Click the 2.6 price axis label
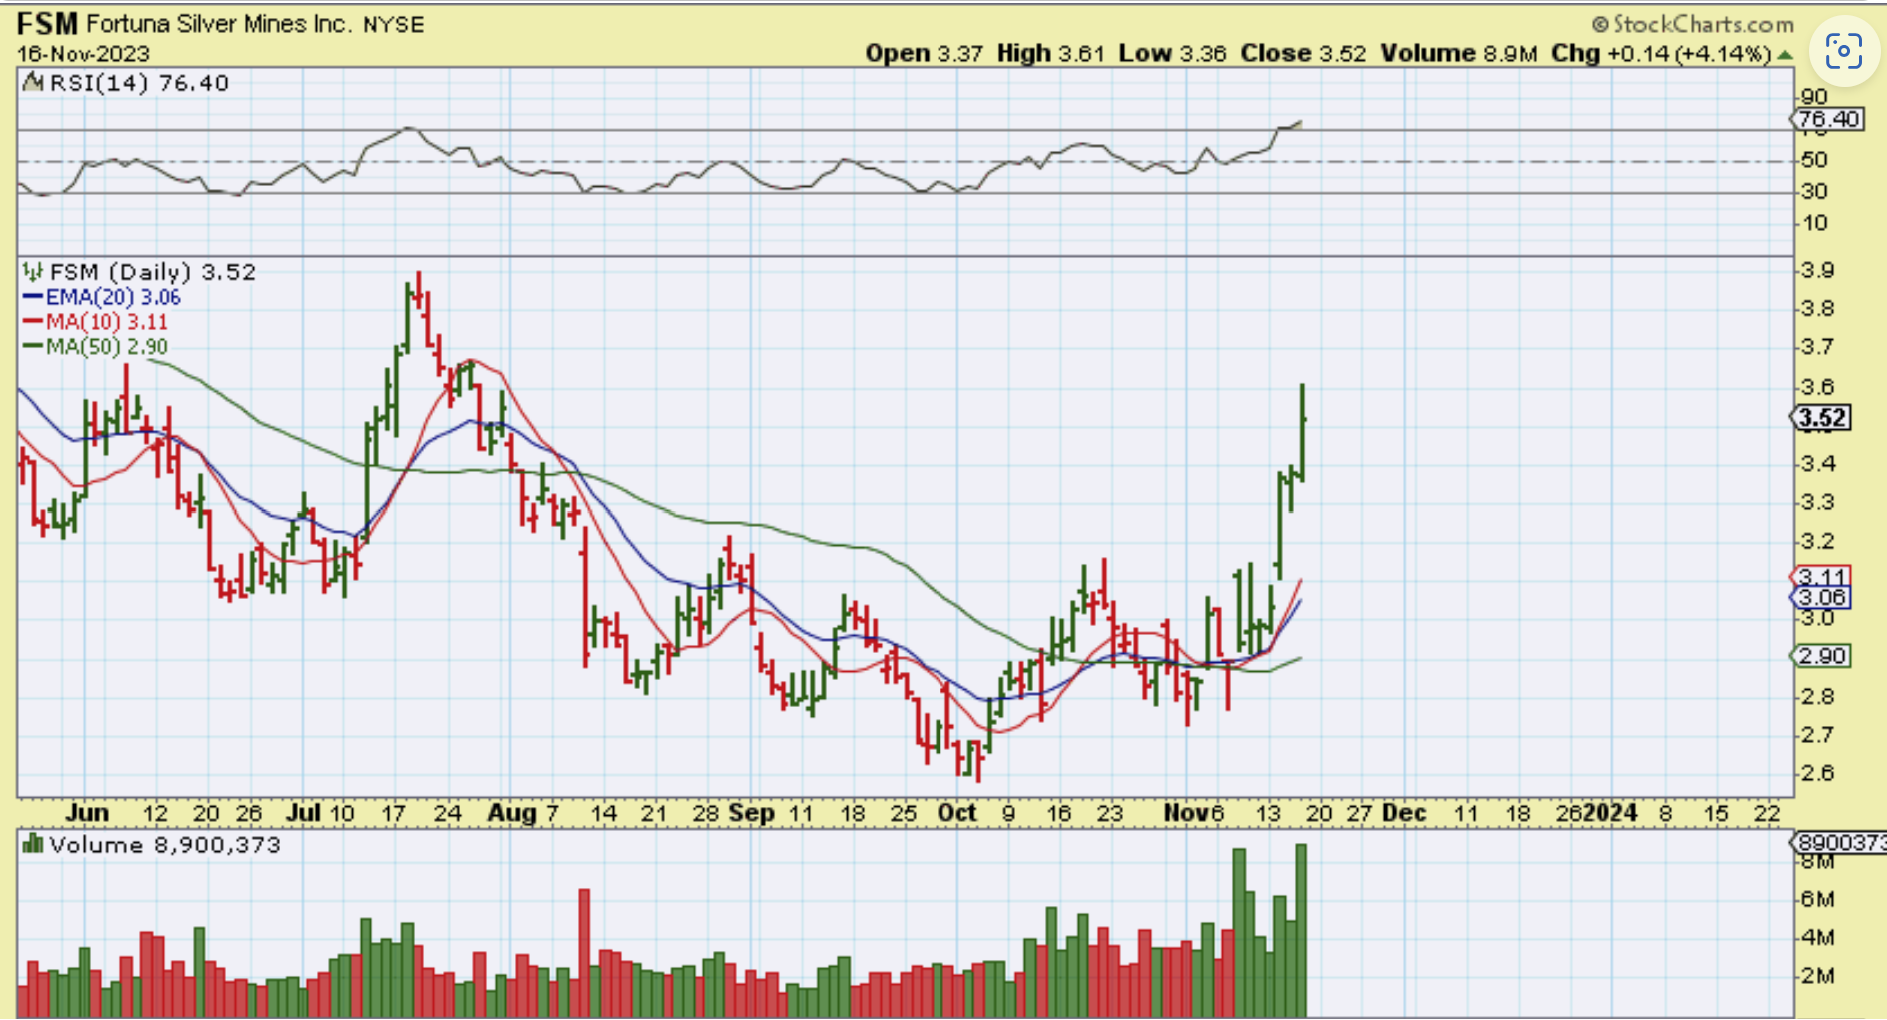This screenshot has height=1020, width=1887. click(x=1817, y=773)
